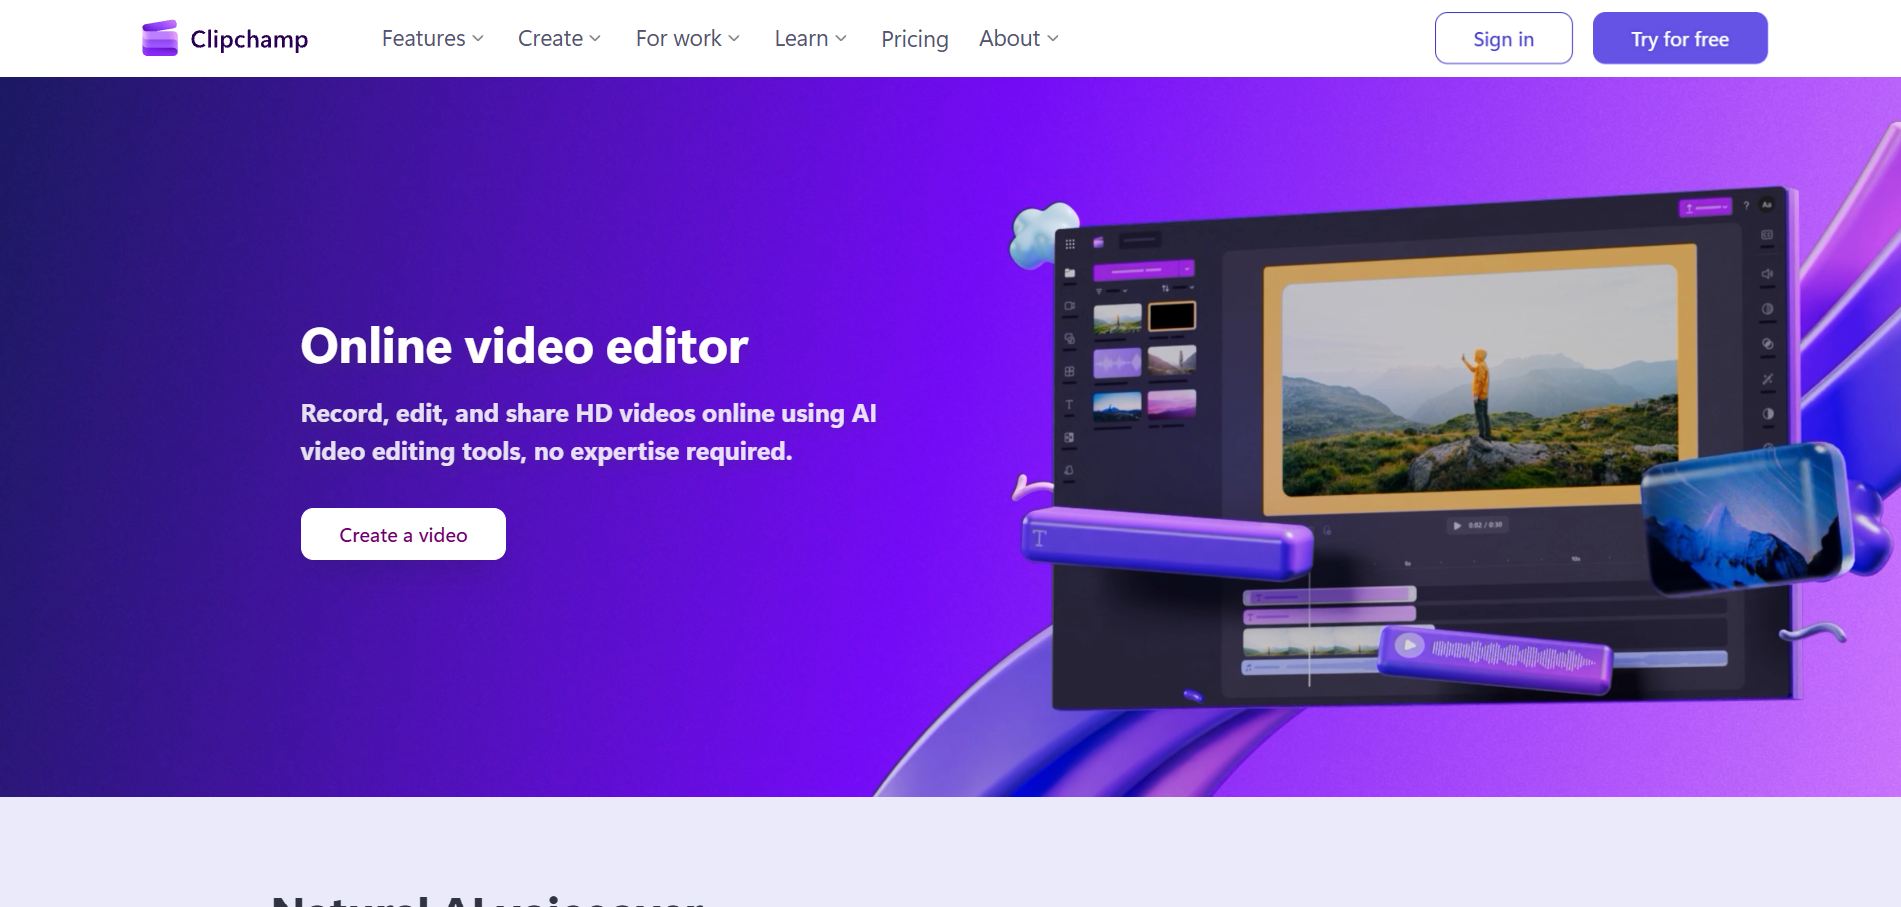Screen dimensions: 1901x907
Task: Click the Online video editor heading
Action: [524, 346]
